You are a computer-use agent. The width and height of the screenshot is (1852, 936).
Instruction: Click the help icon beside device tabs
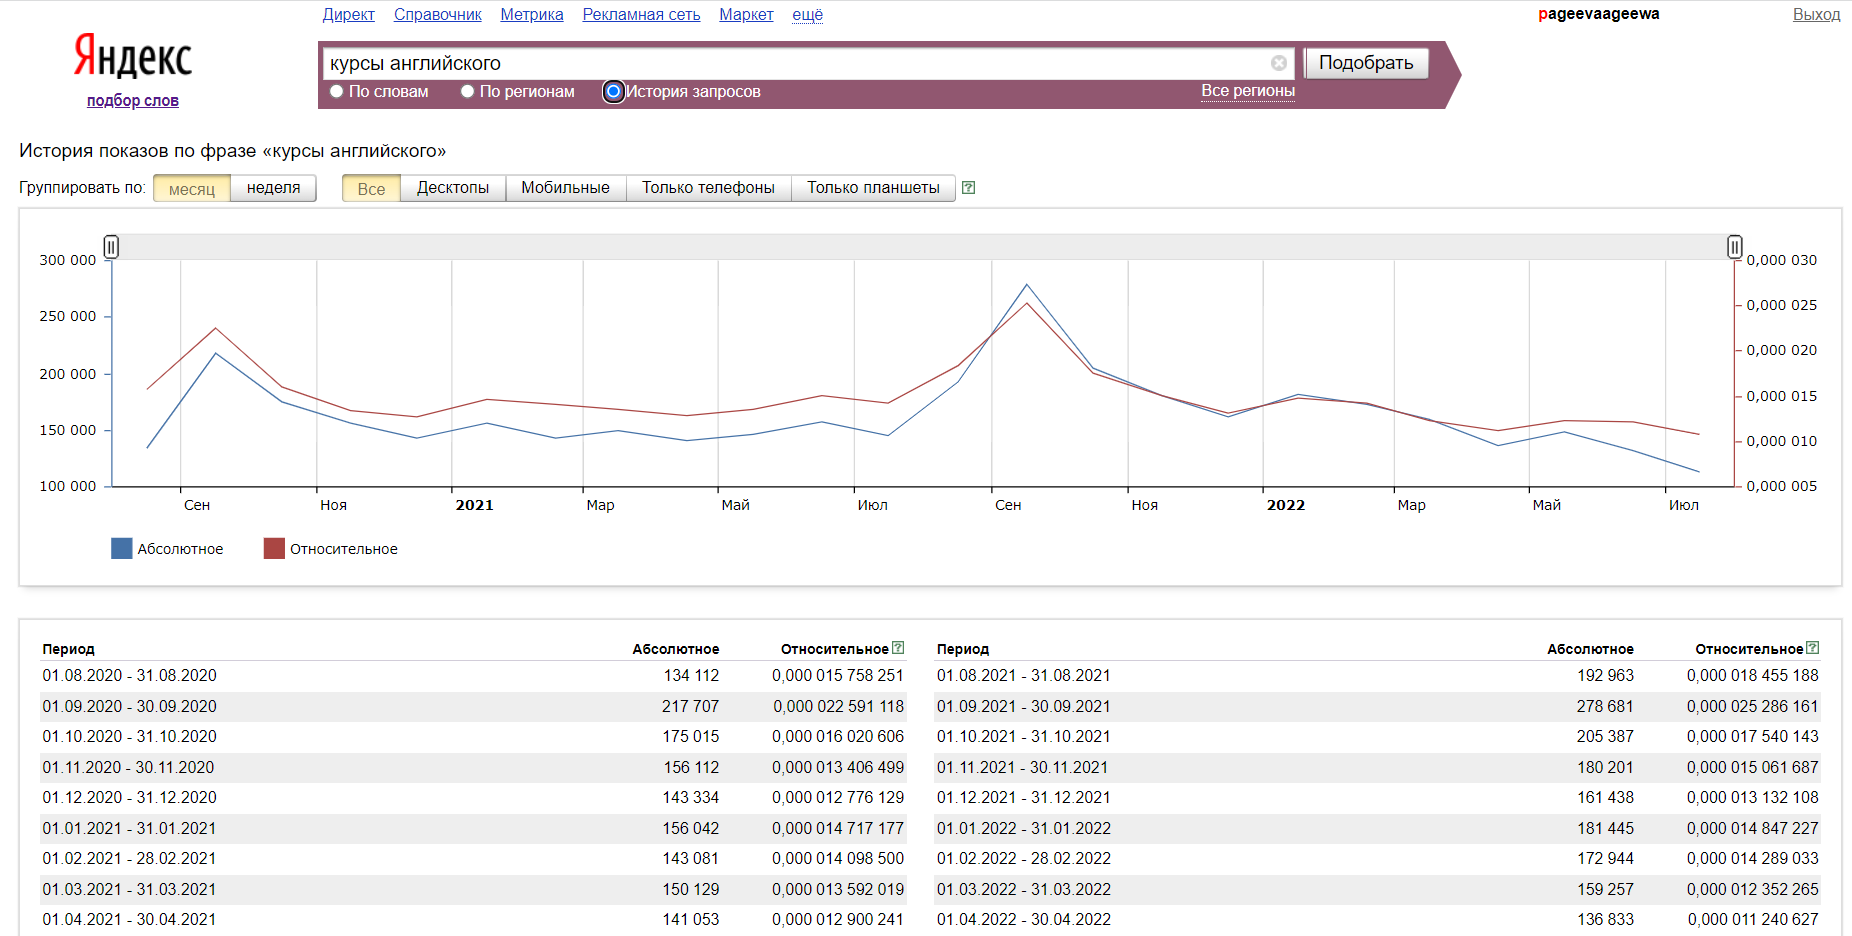968,188
